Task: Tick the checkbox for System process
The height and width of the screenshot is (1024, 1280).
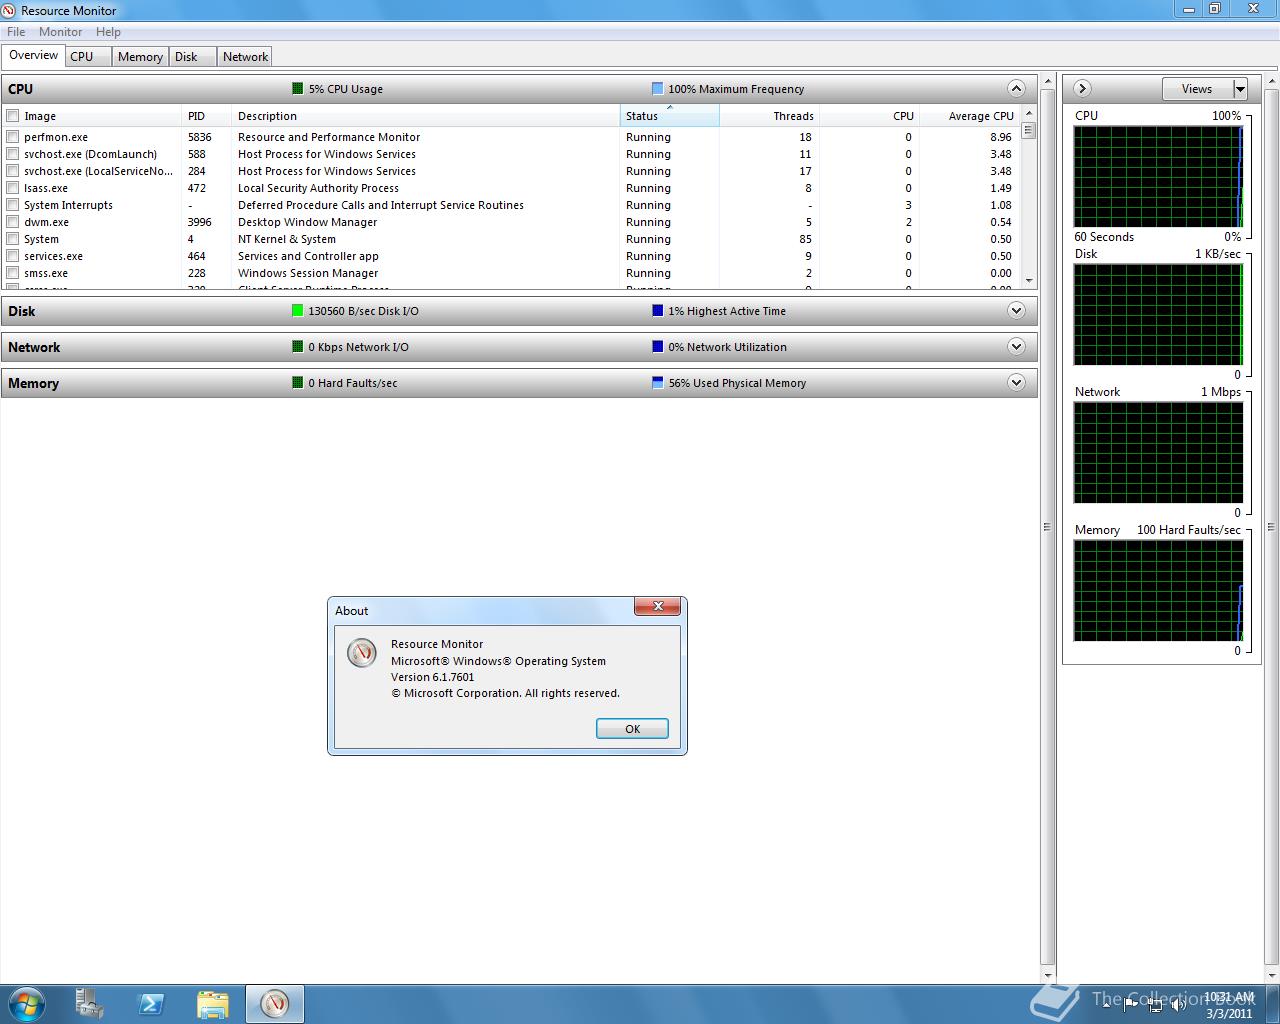Action: coord(13,239)
